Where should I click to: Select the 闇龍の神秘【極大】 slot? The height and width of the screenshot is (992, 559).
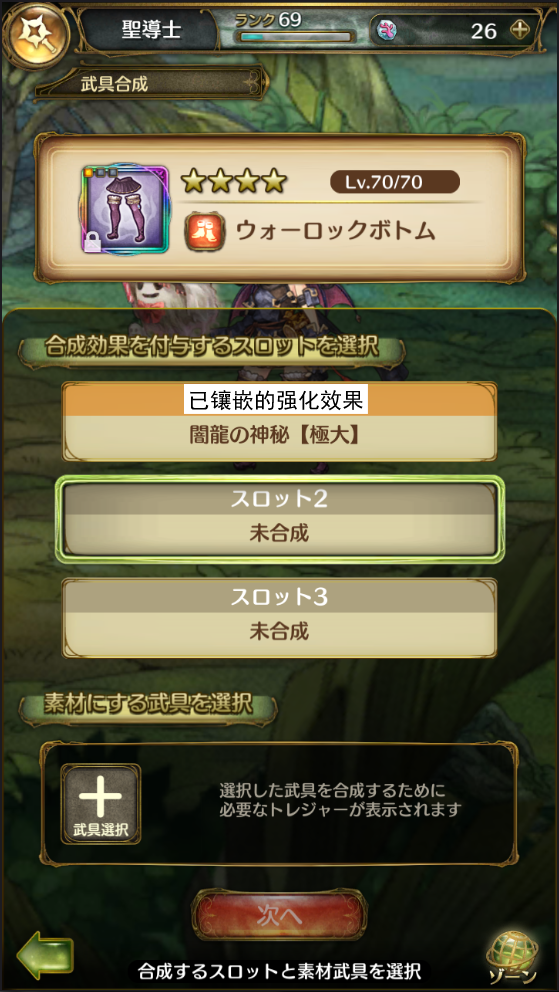[279, 421]
